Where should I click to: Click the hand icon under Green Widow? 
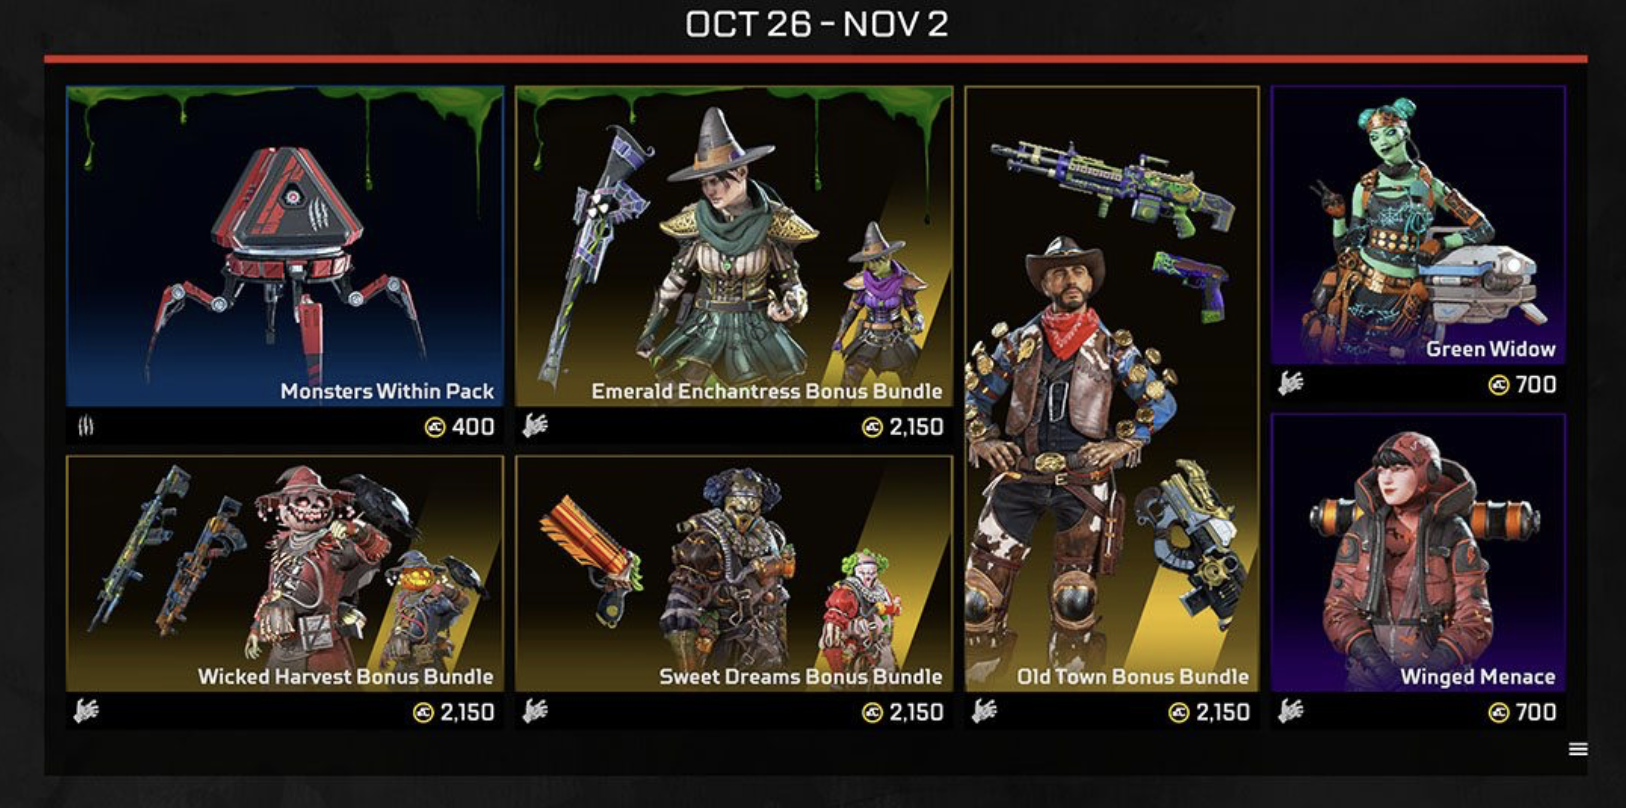1291,383
